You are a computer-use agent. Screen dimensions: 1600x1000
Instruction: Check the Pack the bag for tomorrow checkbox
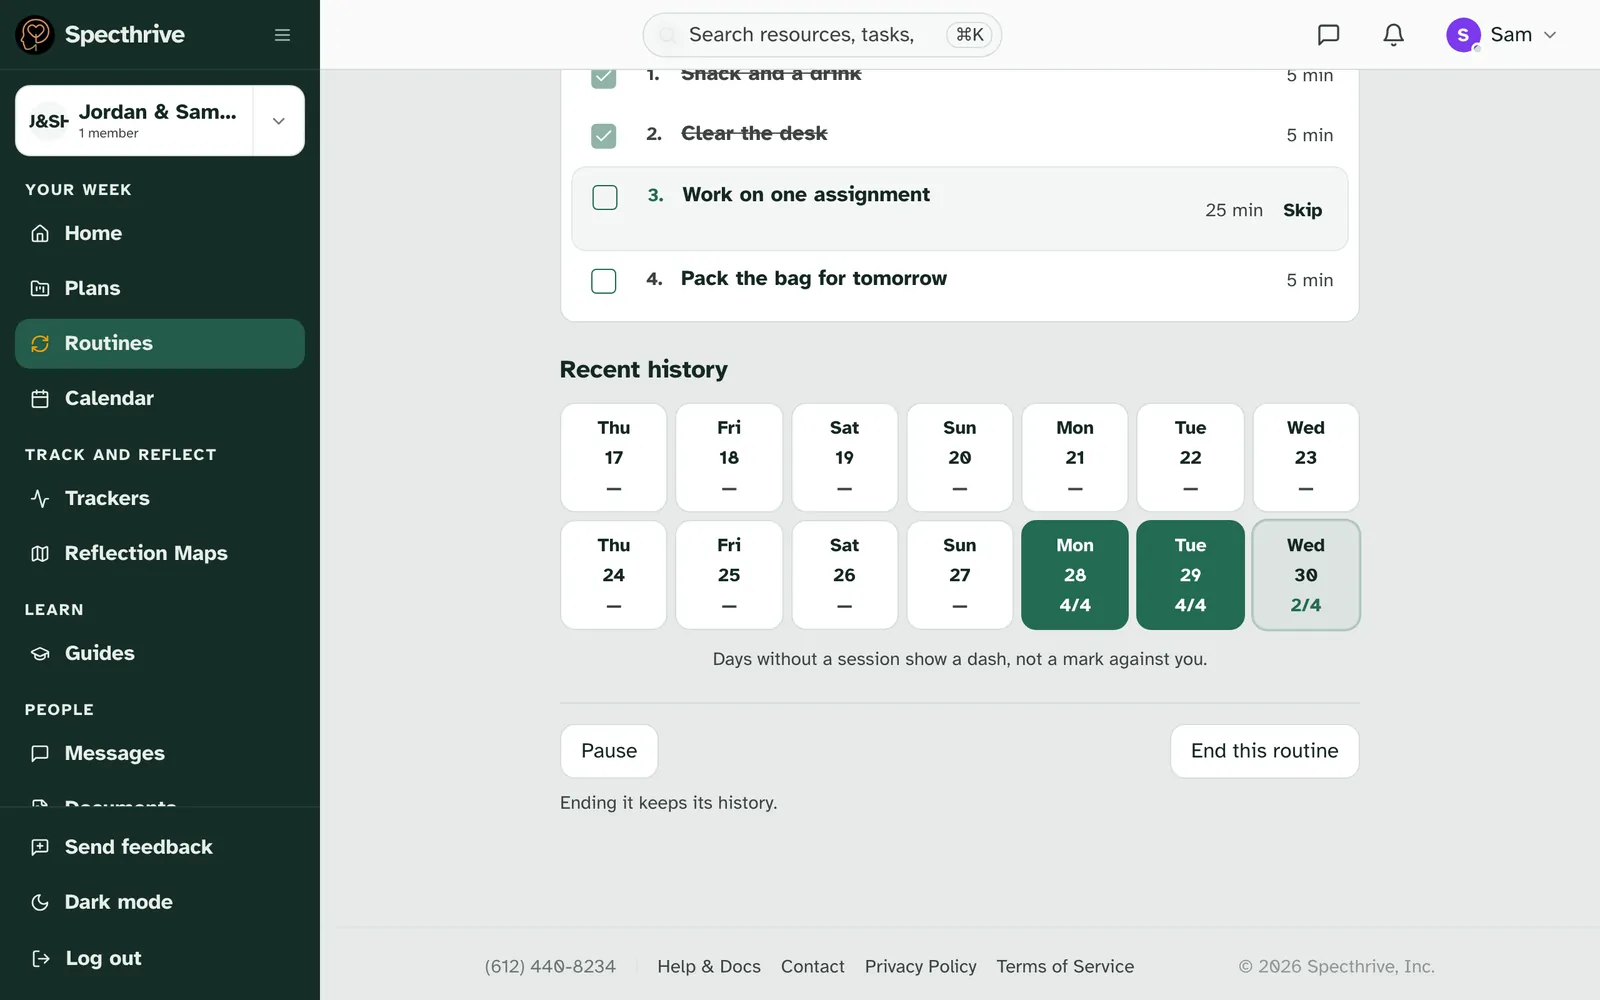604,281
